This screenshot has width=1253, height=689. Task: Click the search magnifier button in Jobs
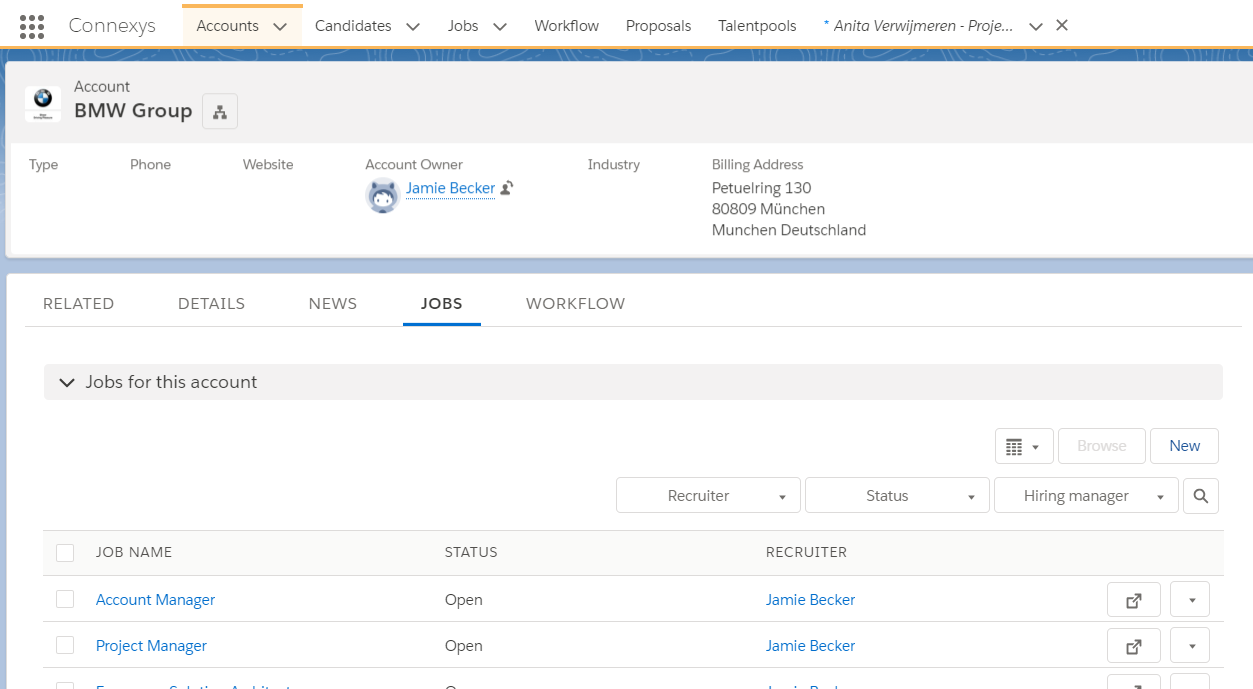point(1201,496)
